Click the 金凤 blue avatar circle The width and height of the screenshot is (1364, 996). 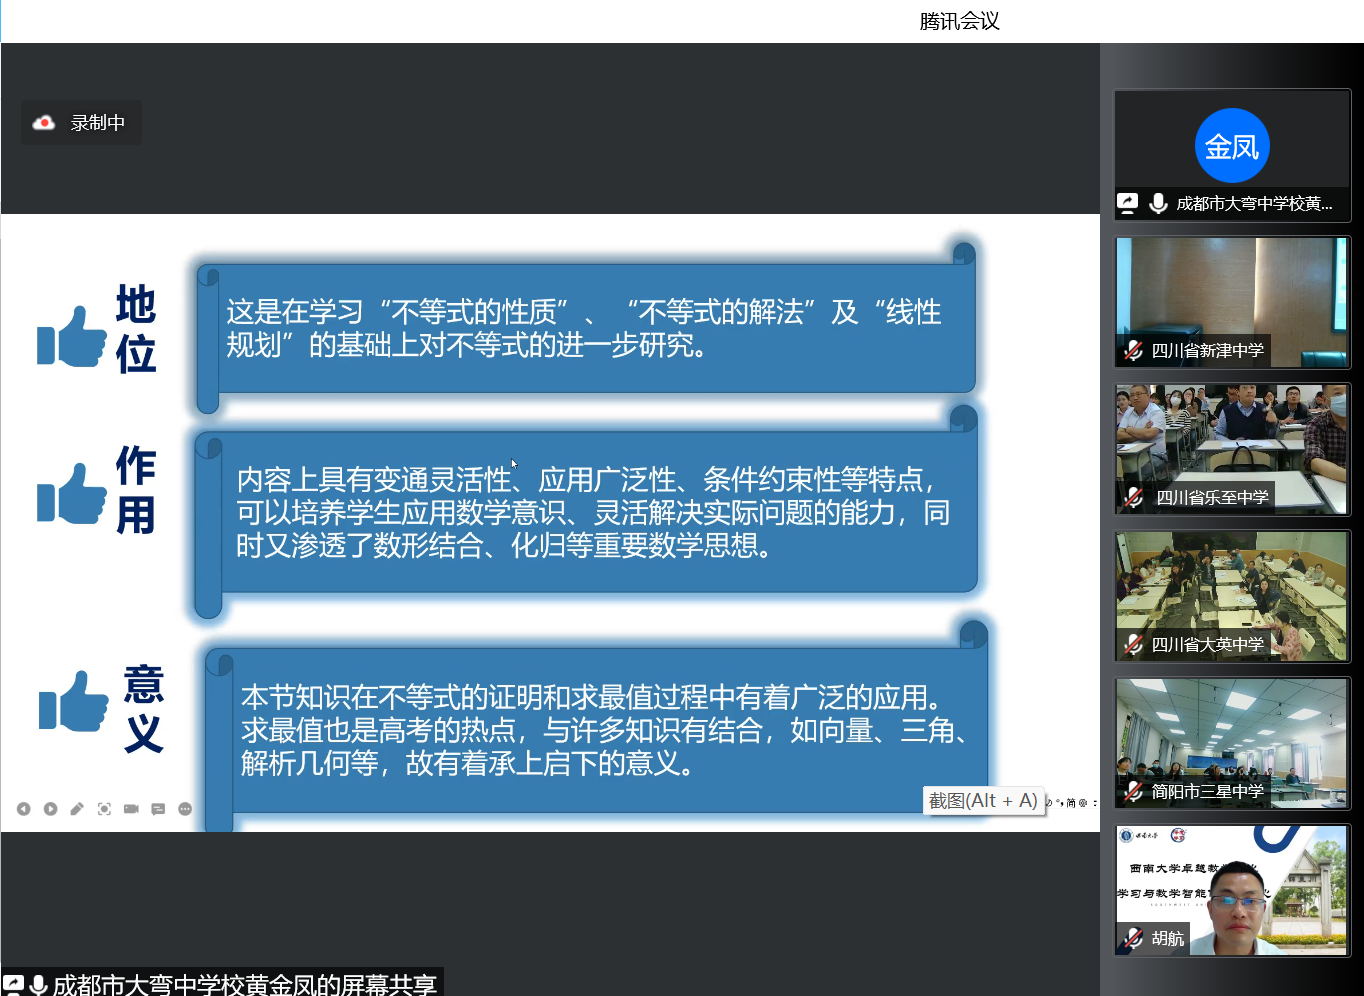[1232, 146]
